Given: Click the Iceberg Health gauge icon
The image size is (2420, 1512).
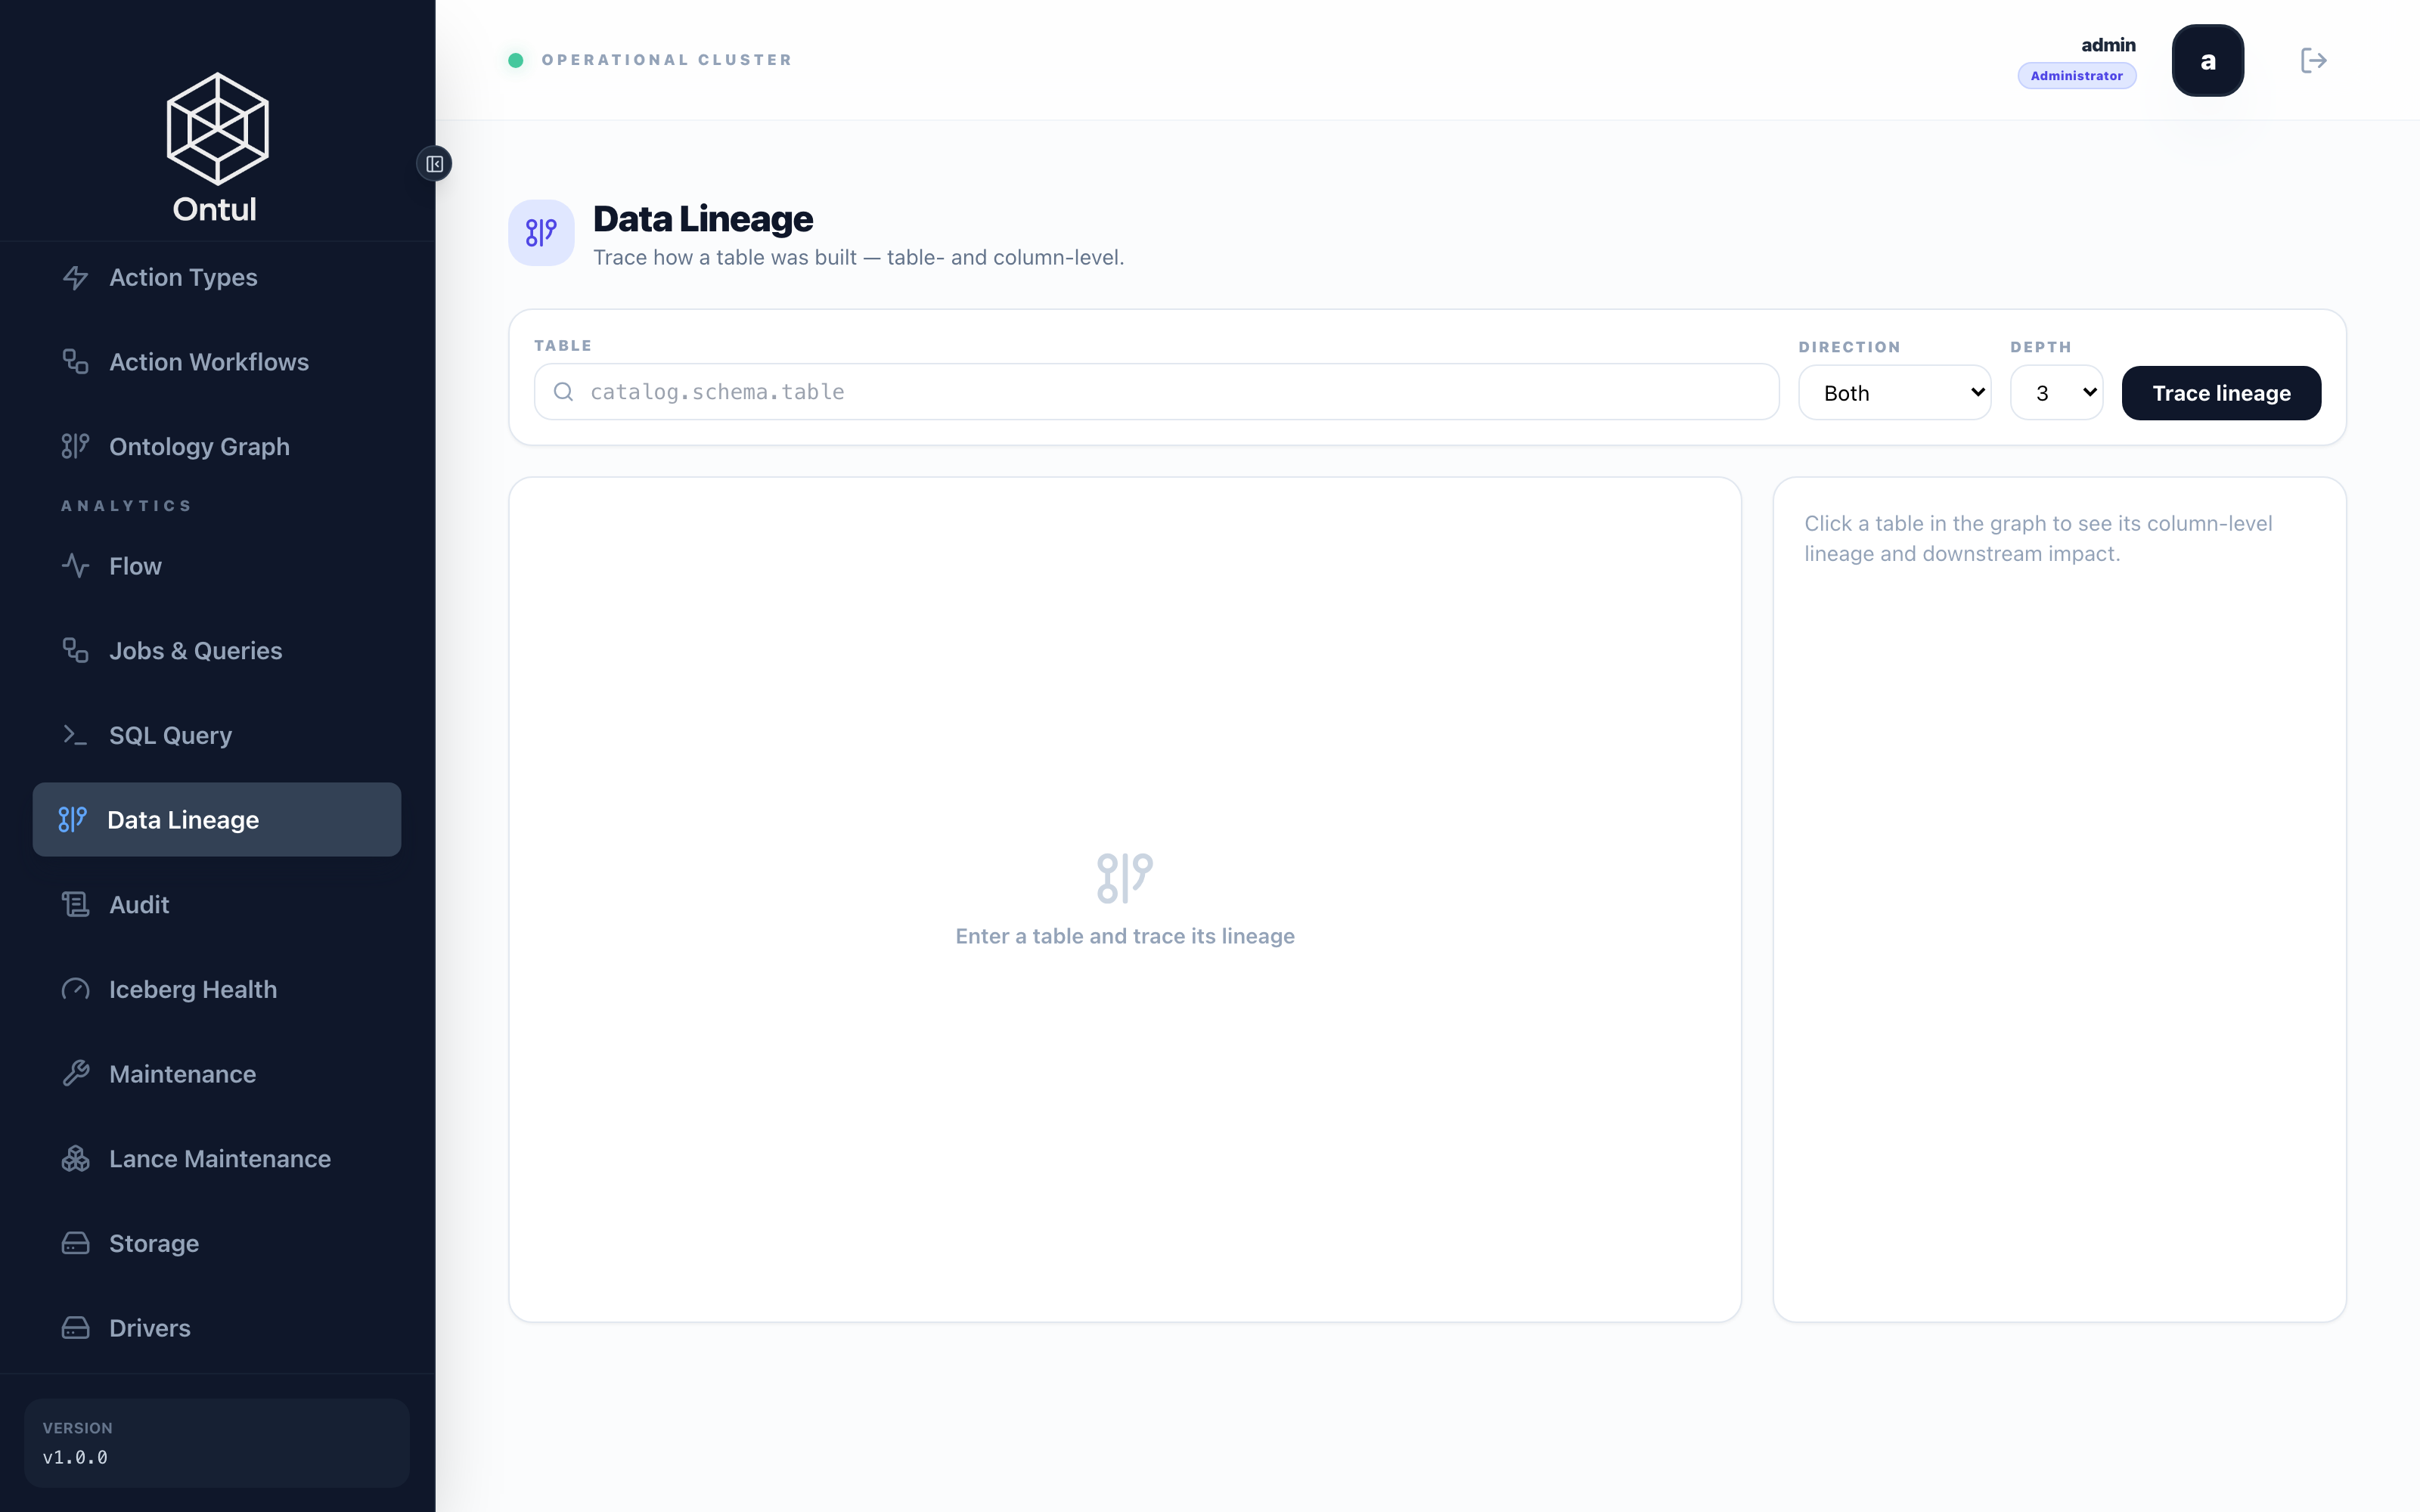Looking at the screenshot, I should tap(76, 990).
